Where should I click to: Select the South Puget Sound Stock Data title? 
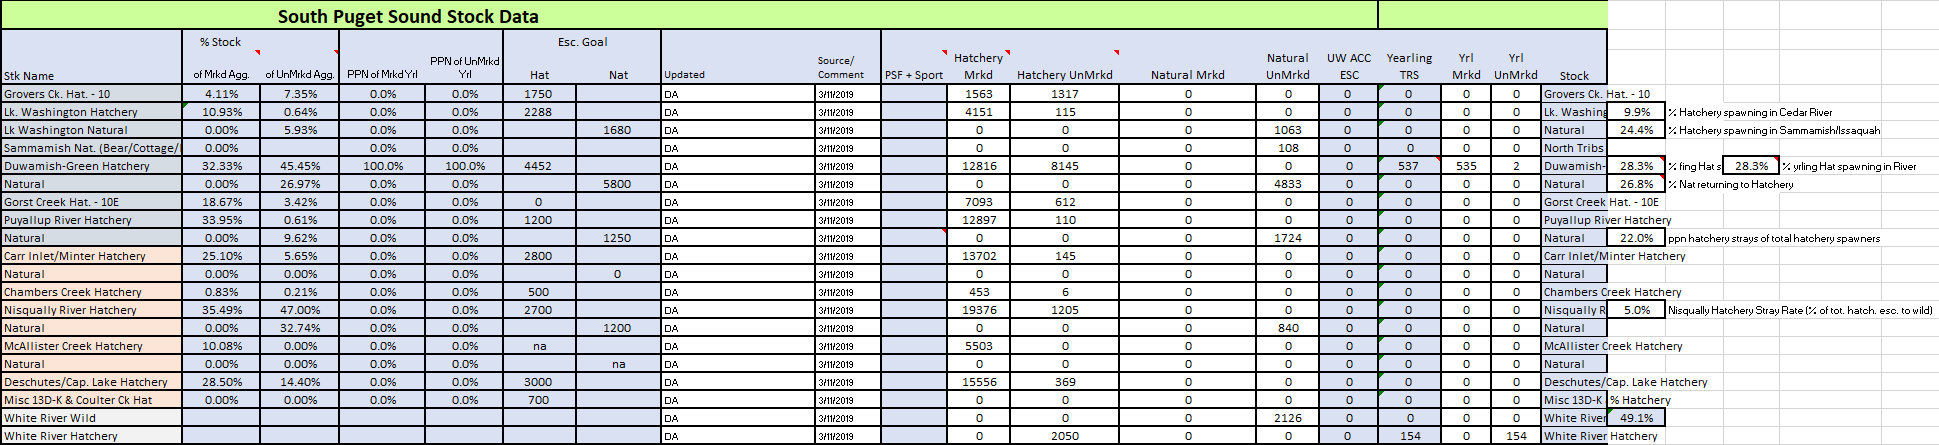coord(408,16)
